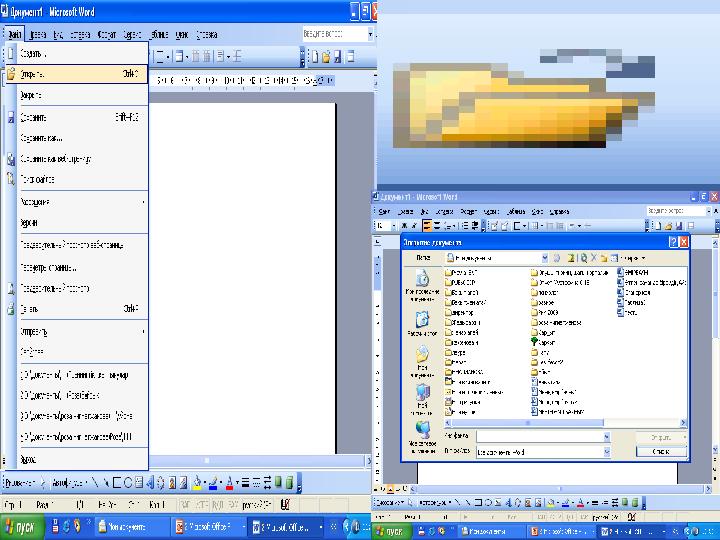This screenshot has height=540, width=720.
Task: Click the Открыть button in Open dialog
Action: [x=661, y=437]
